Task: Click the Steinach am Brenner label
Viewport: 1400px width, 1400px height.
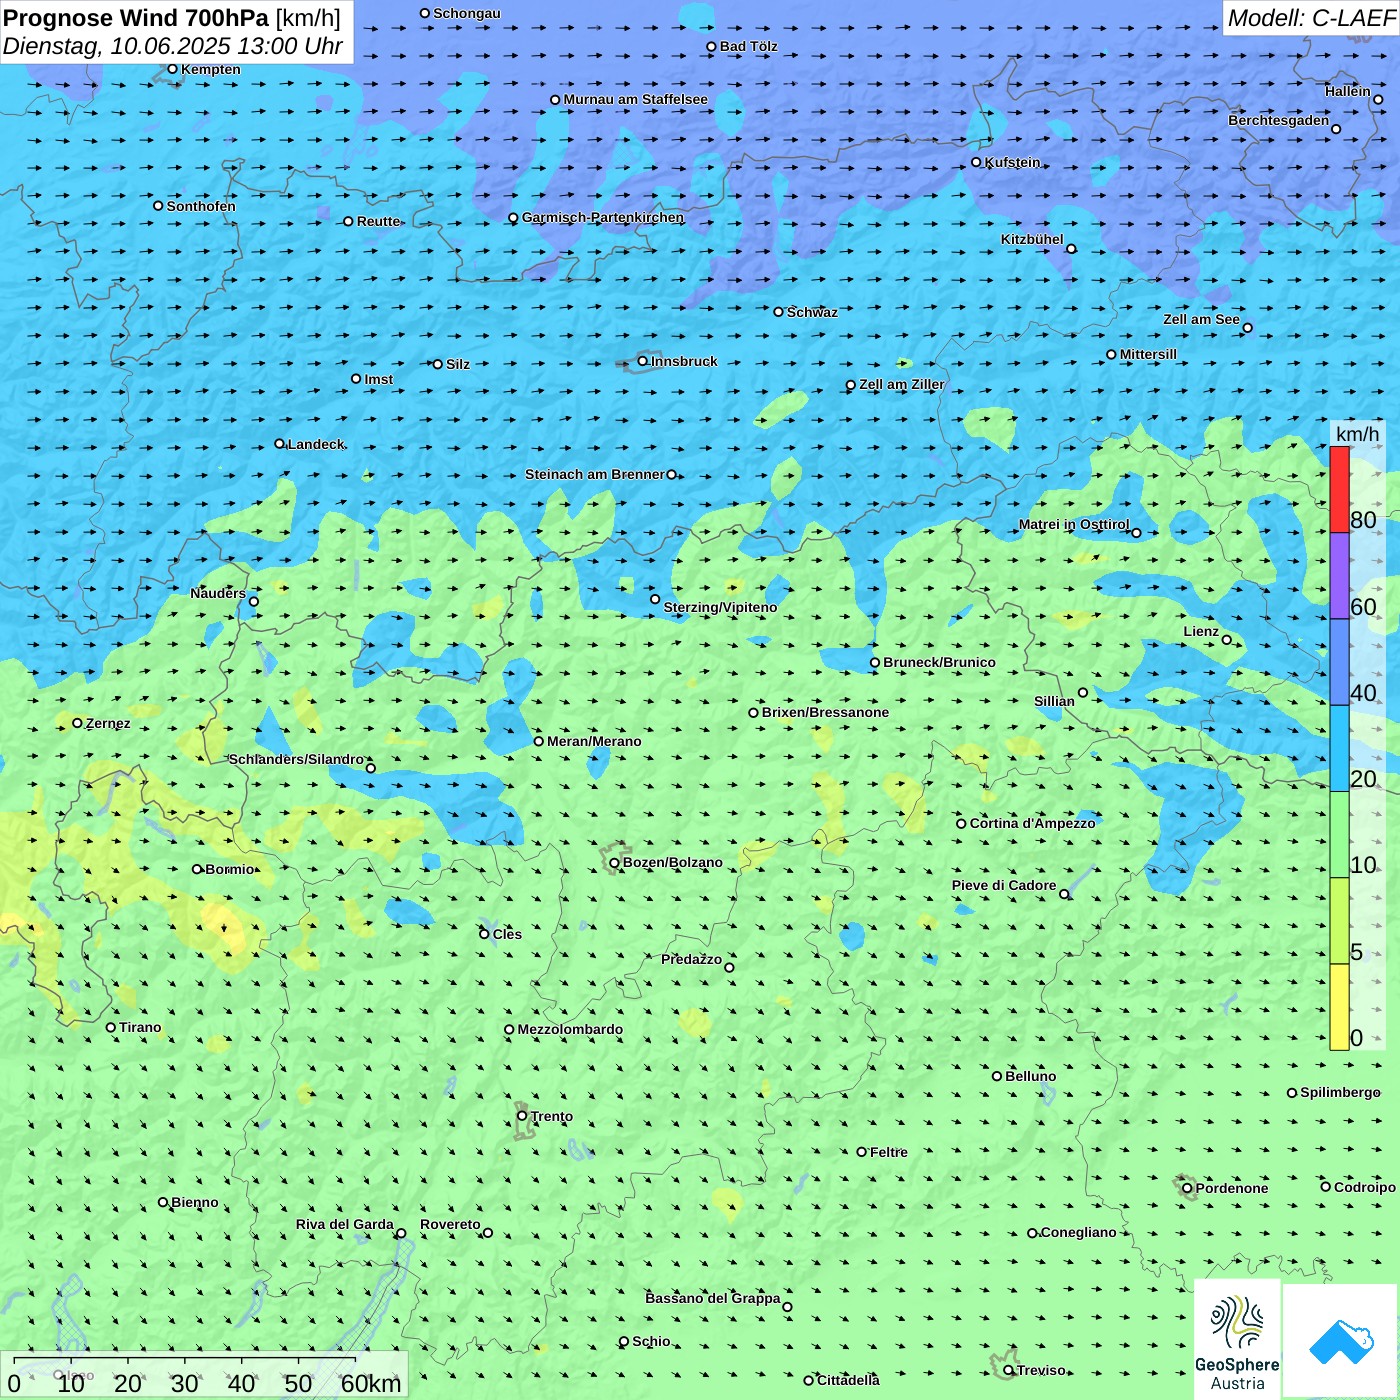Action: (595, 474)
